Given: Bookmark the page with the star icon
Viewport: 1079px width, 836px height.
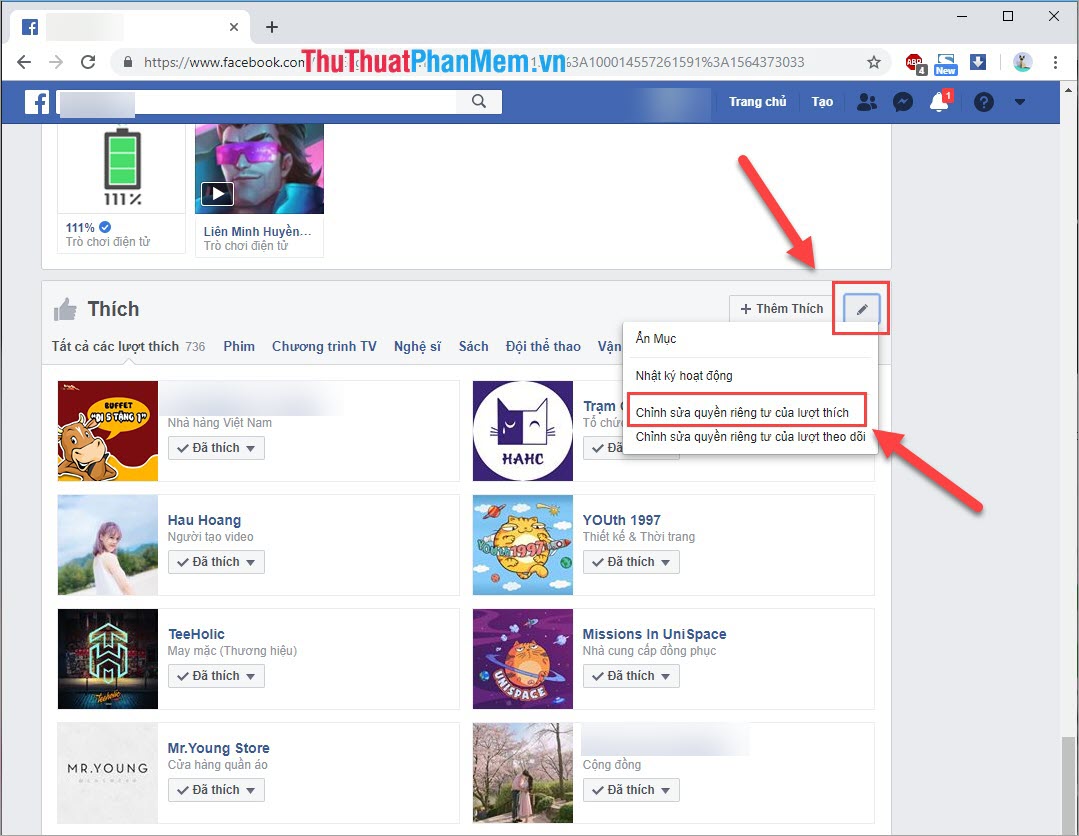Looking at the screenshot, I should (874, 61).
